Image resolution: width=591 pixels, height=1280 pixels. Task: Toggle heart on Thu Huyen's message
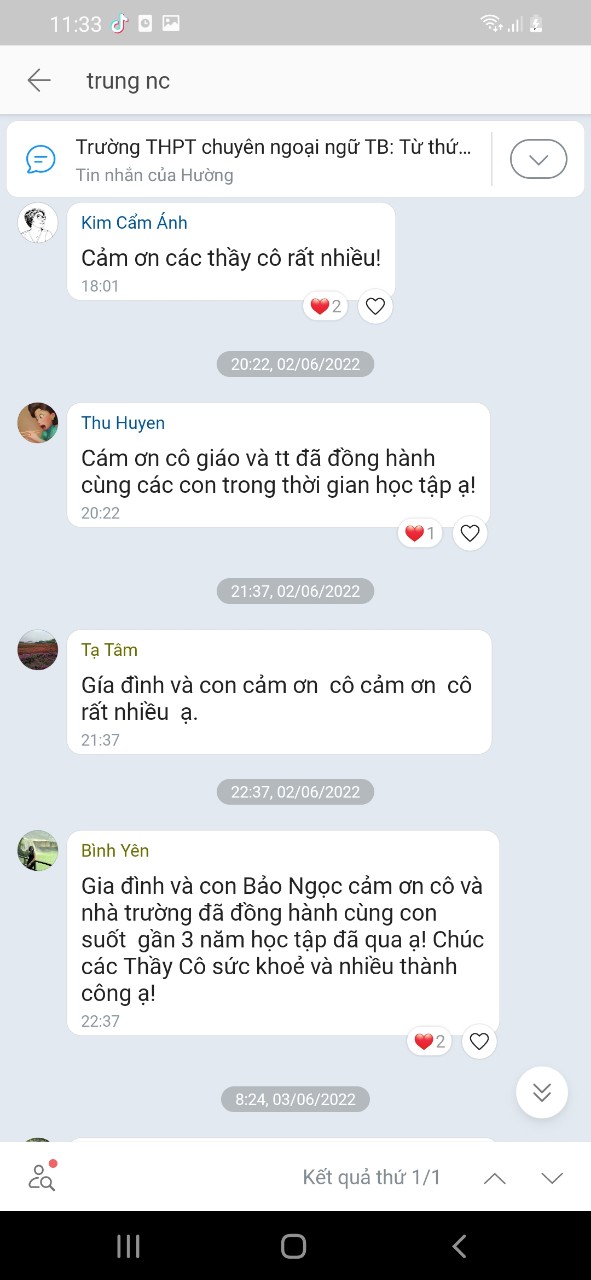point(470,534)
